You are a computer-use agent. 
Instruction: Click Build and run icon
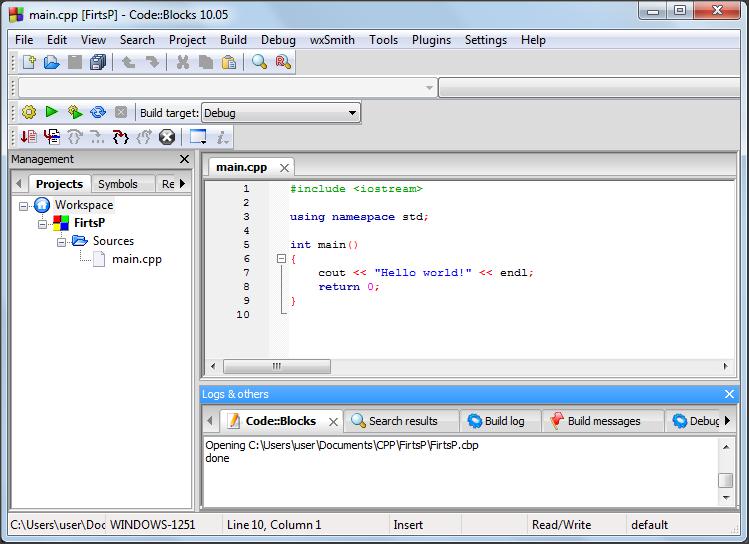tap(75, 112)
